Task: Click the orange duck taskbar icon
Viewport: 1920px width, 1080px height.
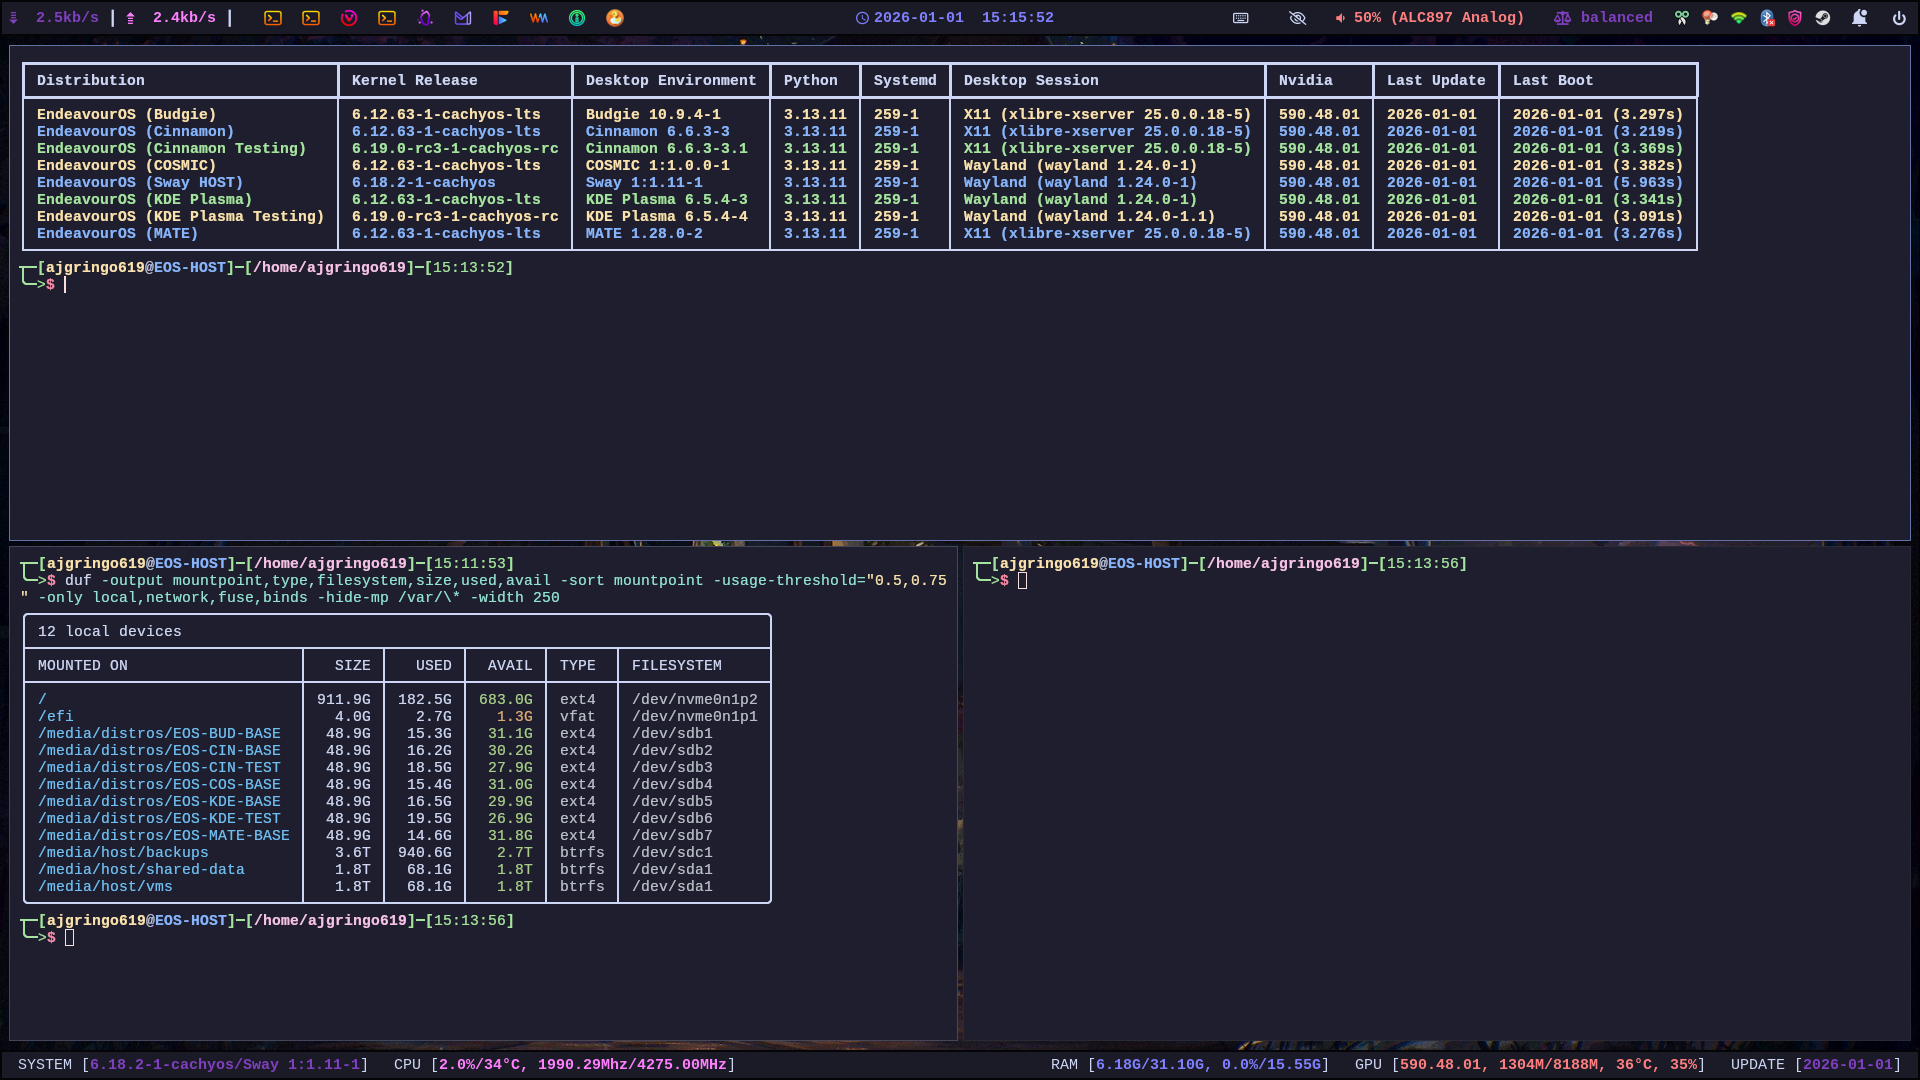Action: coord(615,18)
